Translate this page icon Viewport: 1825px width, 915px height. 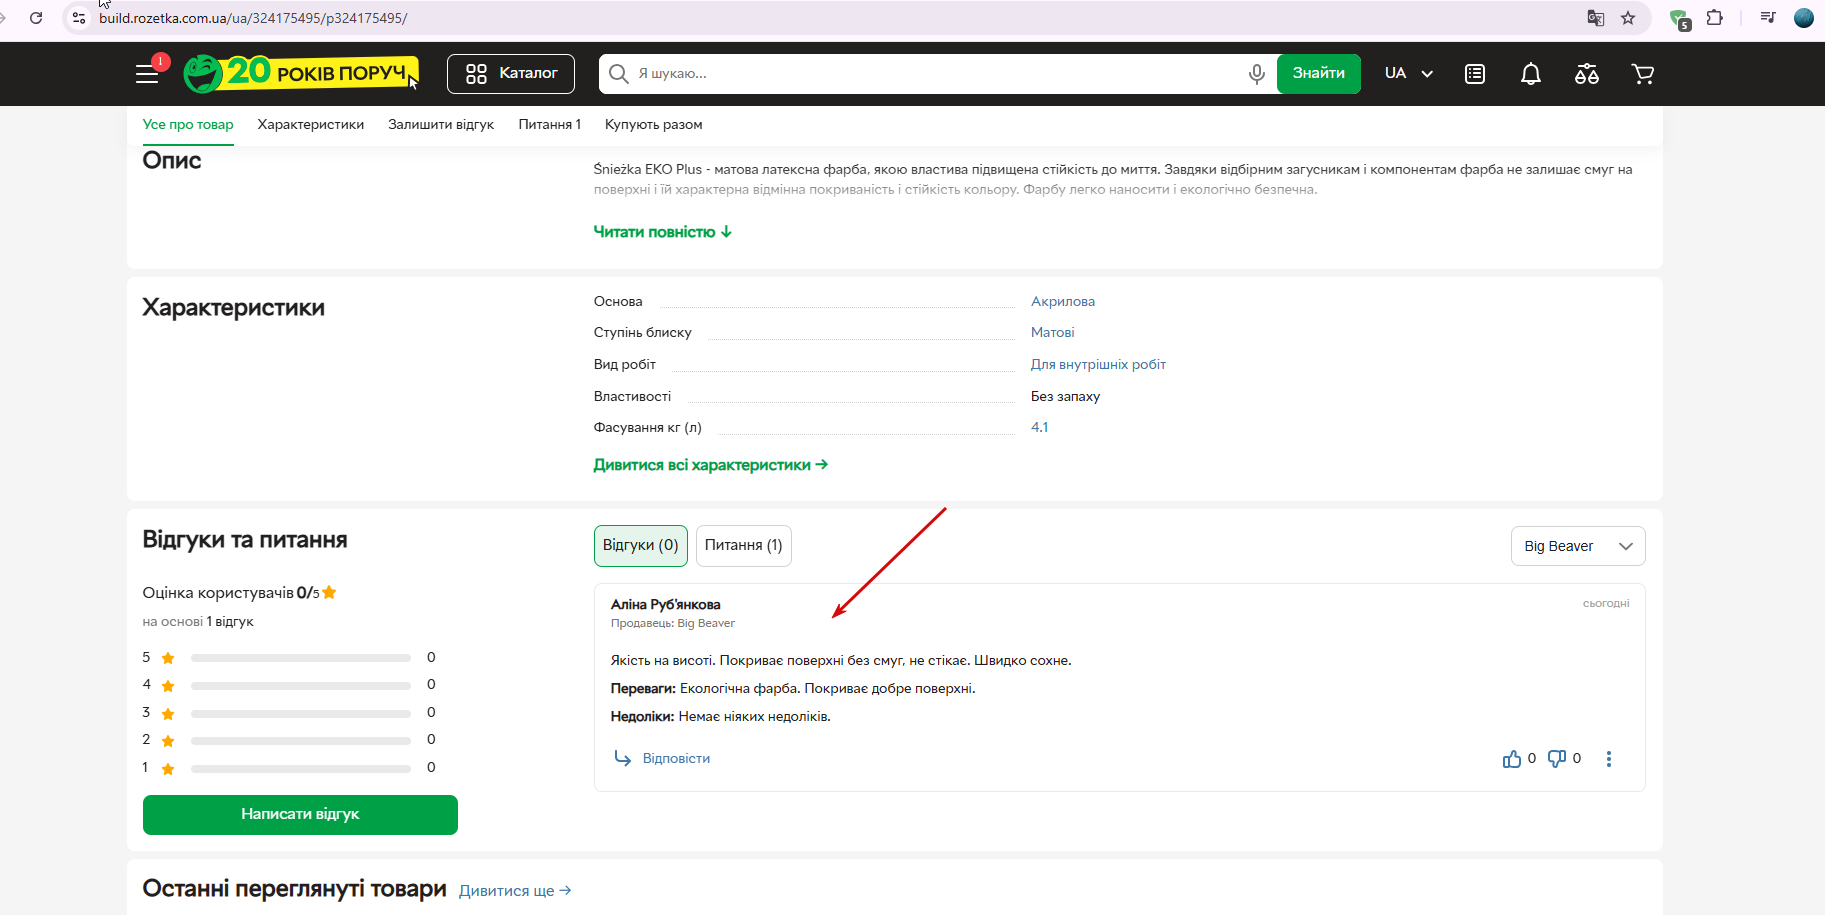click(x=1596, y=18)
